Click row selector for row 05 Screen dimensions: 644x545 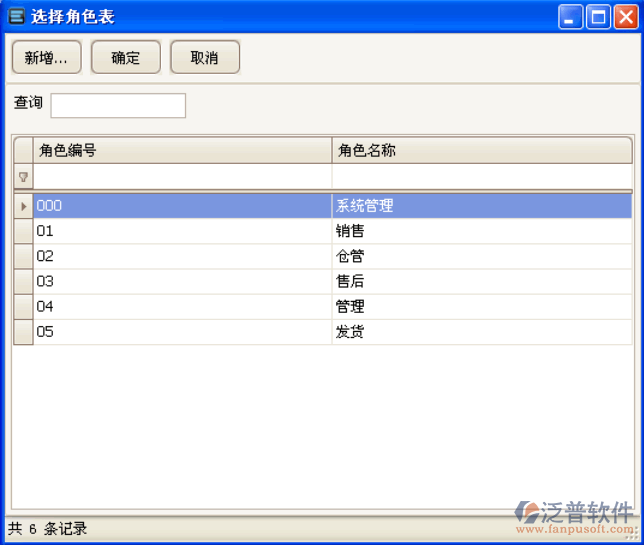pyautogui.click(x=23, y=332)
